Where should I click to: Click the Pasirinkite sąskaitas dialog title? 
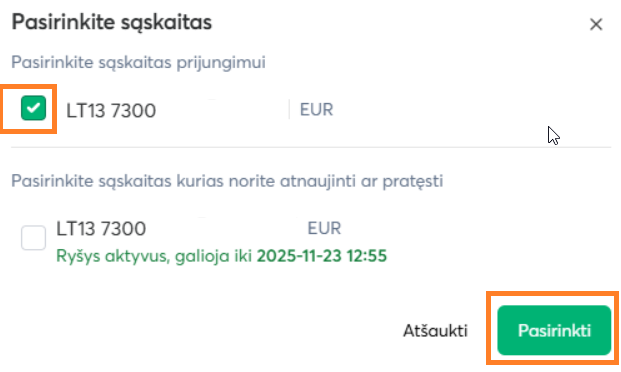(112, 22)
